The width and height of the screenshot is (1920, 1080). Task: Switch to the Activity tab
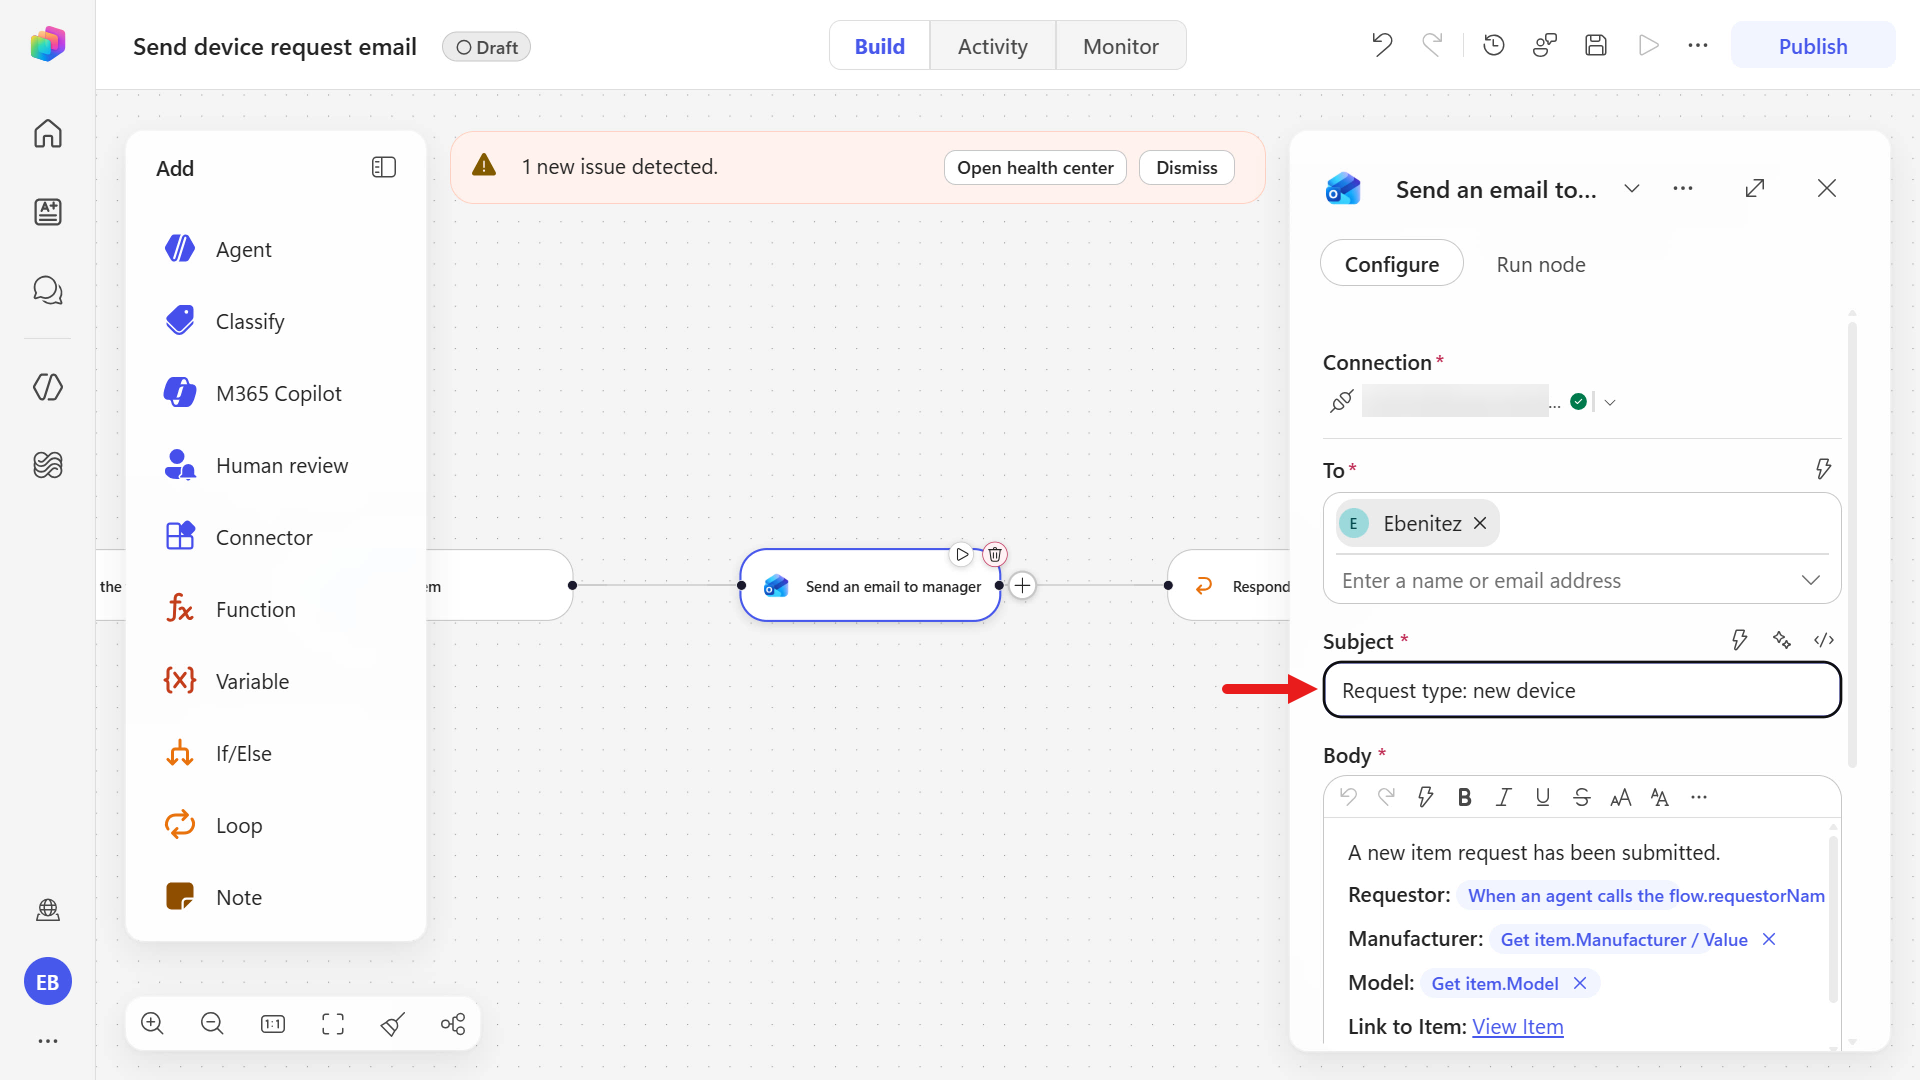tap(992, 46)
